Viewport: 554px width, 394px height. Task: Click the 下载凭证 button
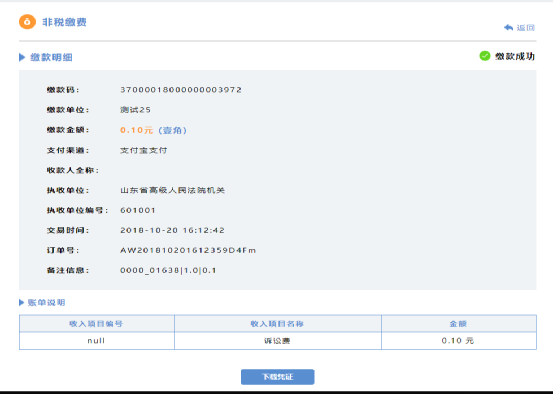(277, 377)
